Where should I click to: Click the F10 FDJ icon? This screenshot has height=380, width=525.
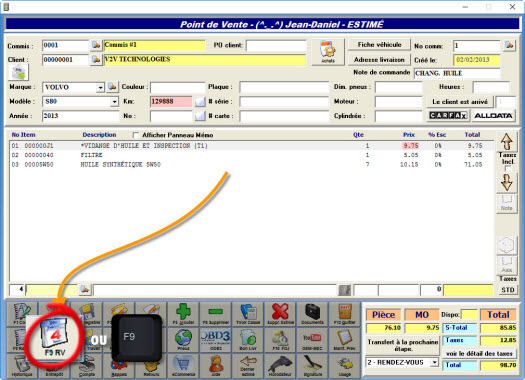[x=280, y=340]
